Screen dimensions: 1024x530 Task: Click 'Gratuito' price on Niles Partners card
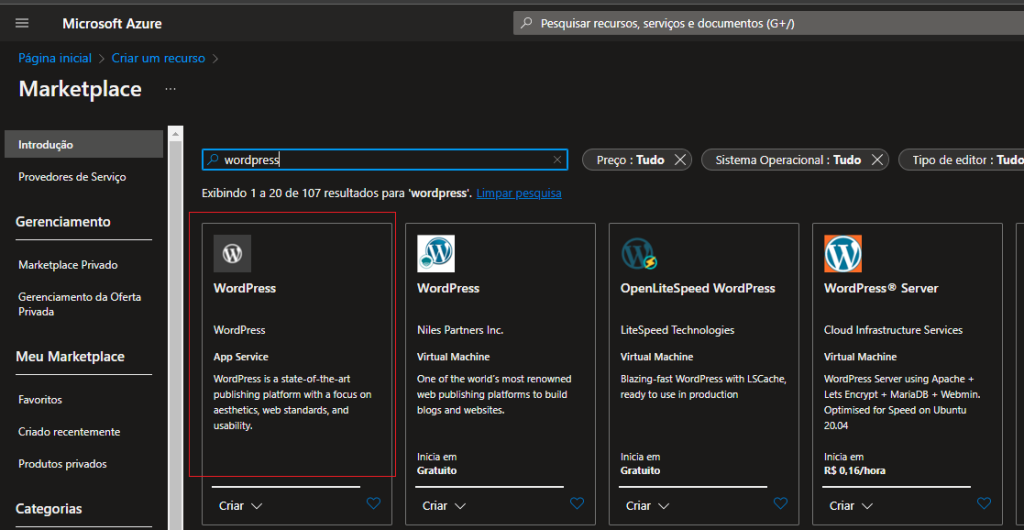click(436, 471)
